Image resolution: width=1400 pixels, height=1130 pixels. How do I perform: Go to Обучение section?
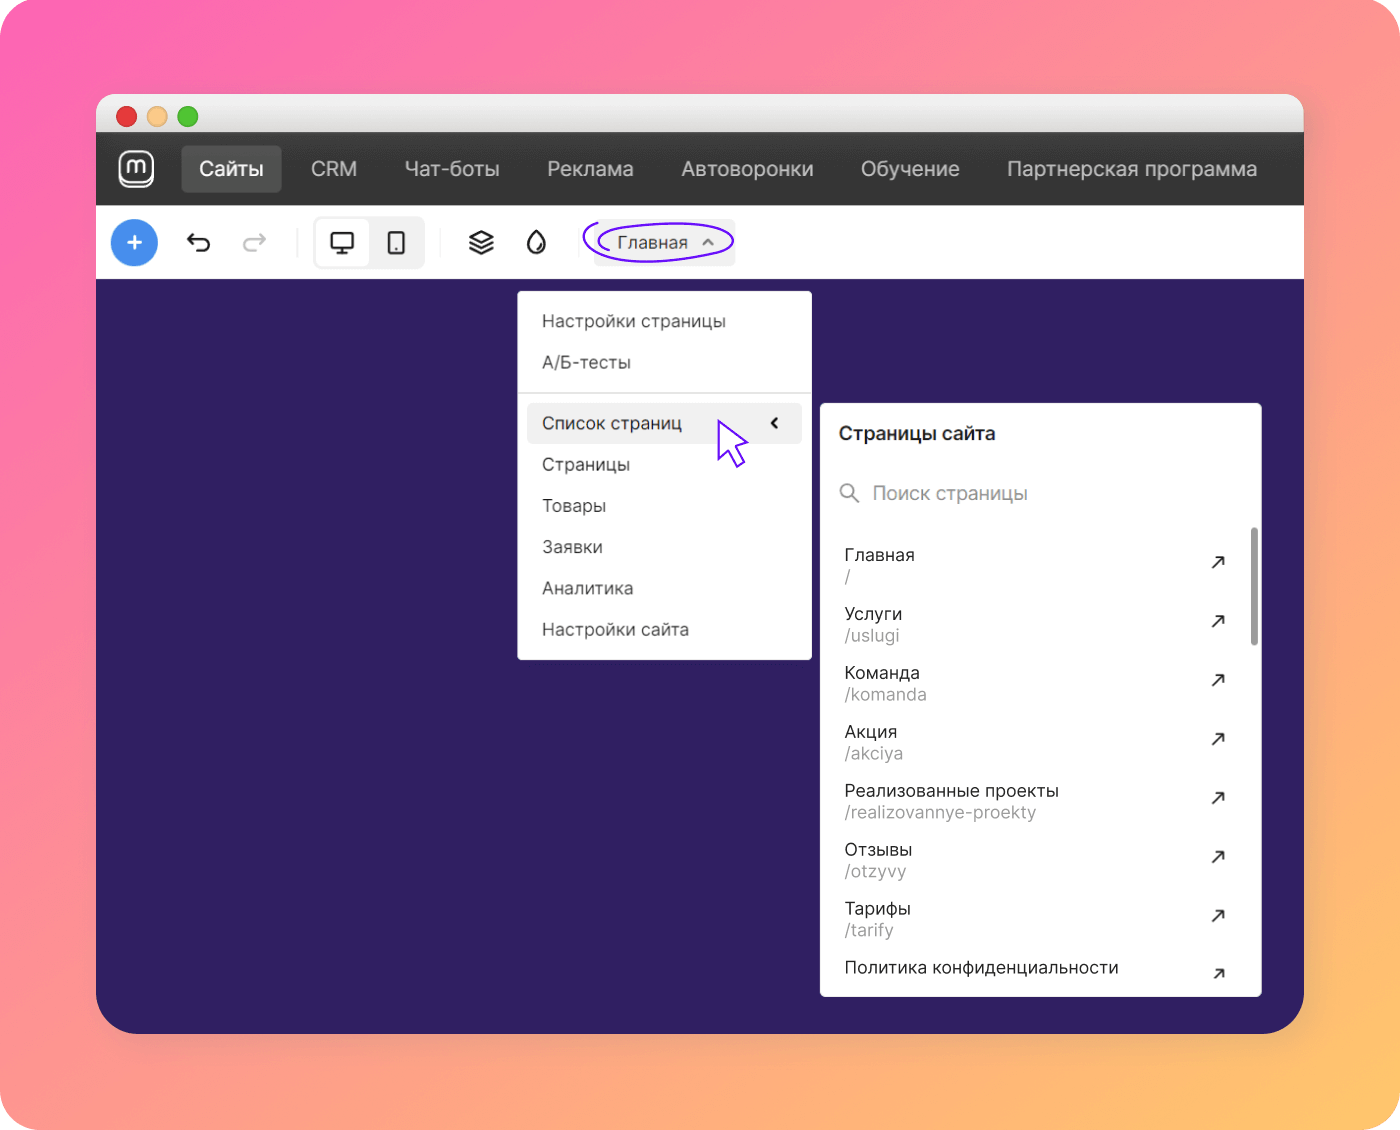coord(910,169)
